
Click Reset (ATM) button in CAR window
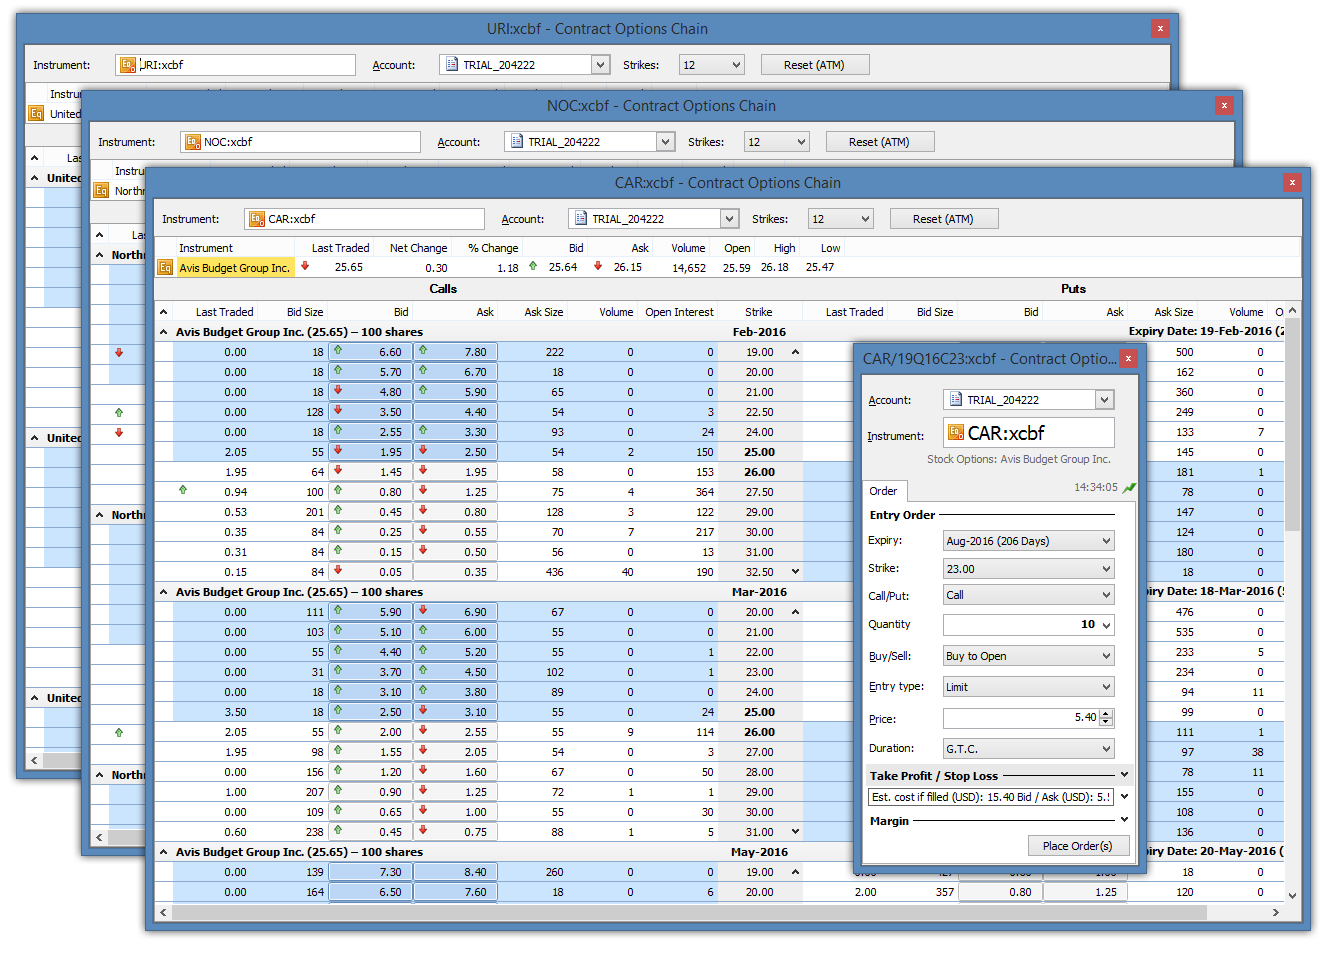[942, 219]
